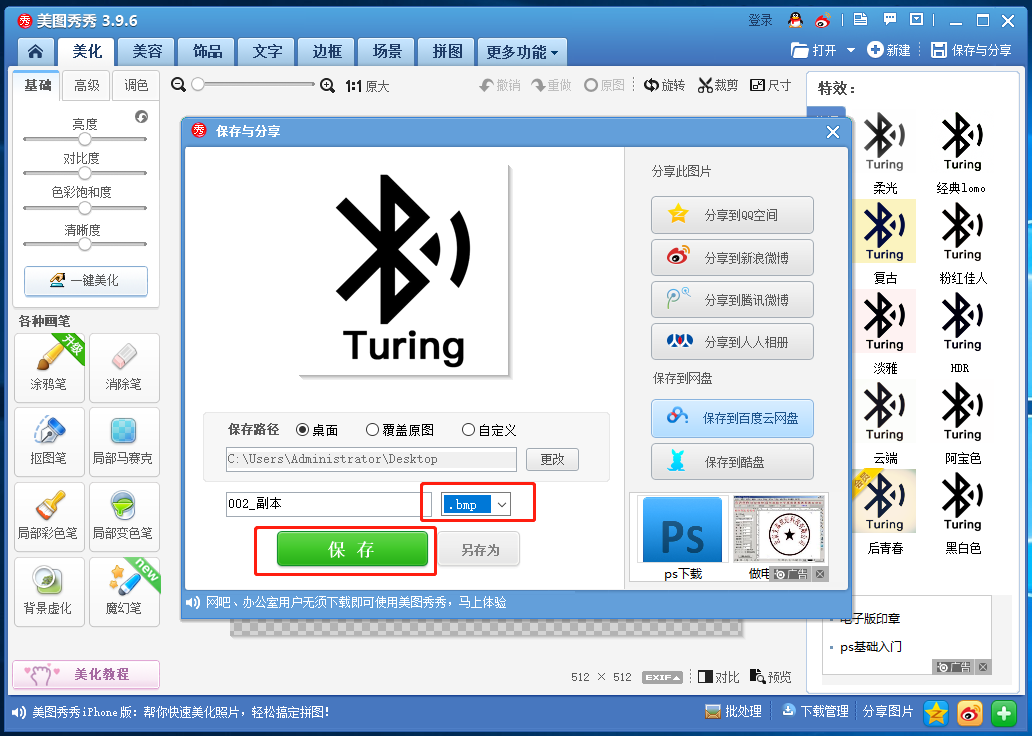The height and width of the screenshot is (736, 1032).
Task: Close the 保存与分享 dialog
Action: [833, 132]
